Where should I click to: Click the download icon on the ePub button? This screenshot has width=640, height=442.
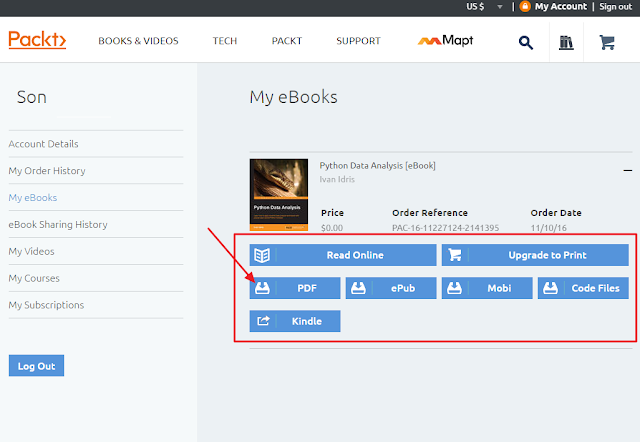[358, 288]
